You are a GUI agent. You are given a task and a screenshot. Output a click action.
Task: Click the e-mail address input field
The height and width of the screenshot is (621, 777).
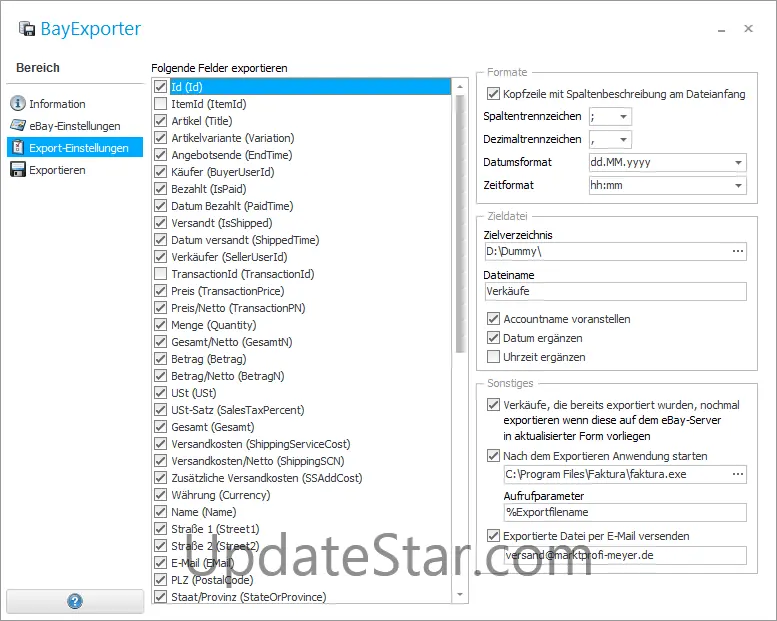[x=625, y=555]
